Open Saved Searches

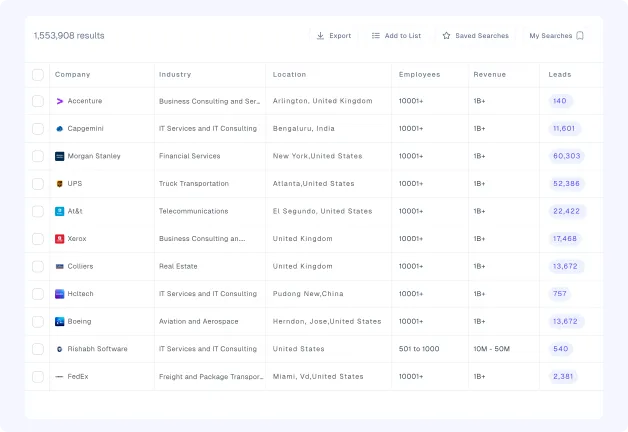tap(475, 36)
